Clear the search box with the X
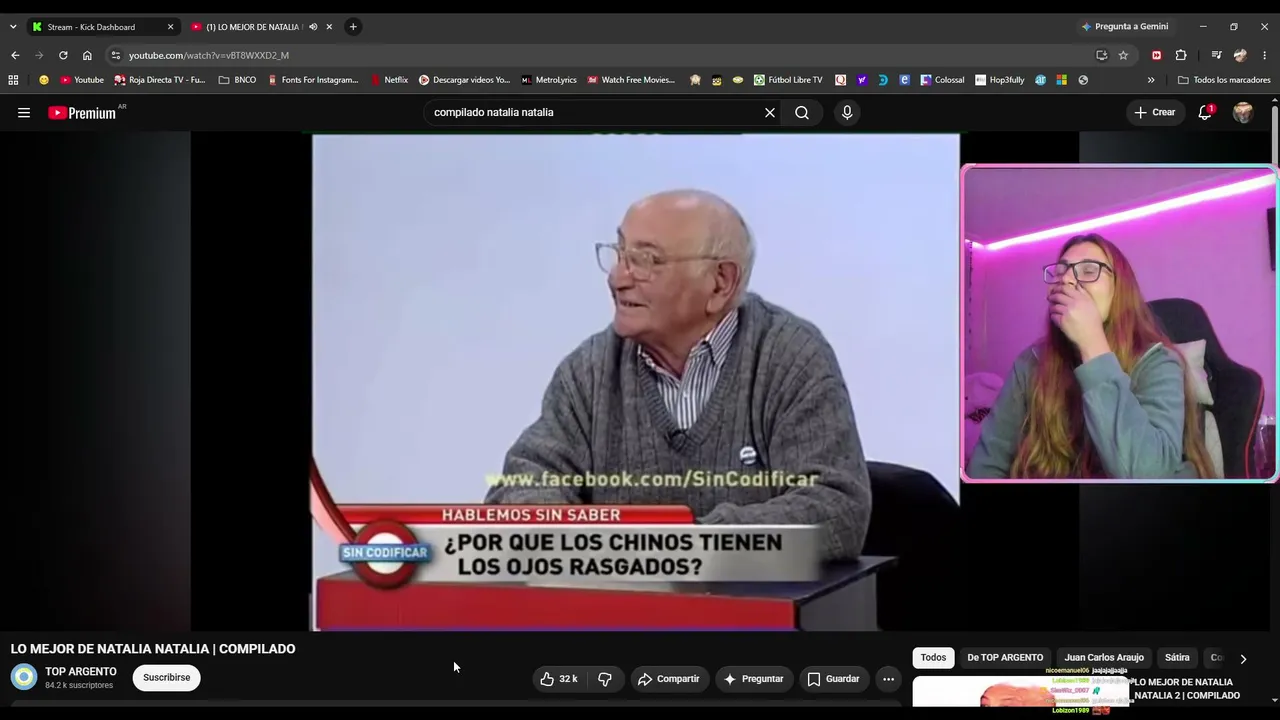The width and height of the screenshot is (1280, 720). pyautogui.click(x=770, y=113)
